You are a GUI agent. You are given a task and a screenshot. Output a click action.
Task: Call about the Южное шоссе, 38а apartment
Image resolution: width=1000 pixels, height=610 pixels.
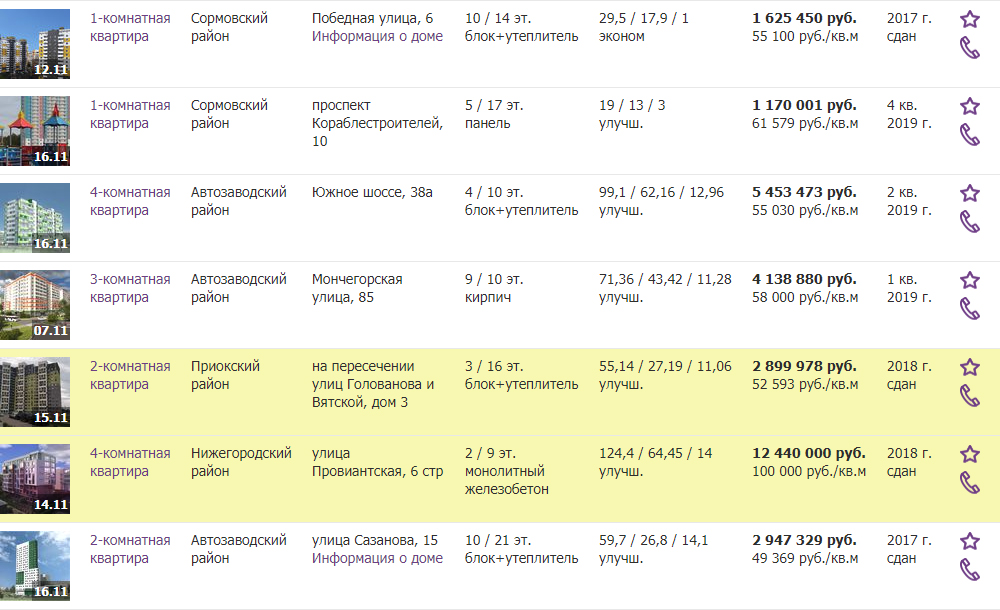[969, 222]
